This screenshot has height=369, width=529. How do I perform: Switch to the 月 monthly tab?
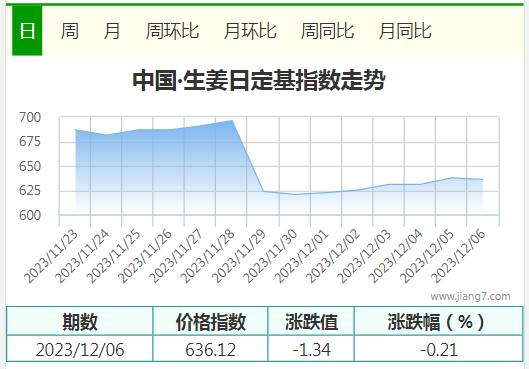(x=112, y=31)
